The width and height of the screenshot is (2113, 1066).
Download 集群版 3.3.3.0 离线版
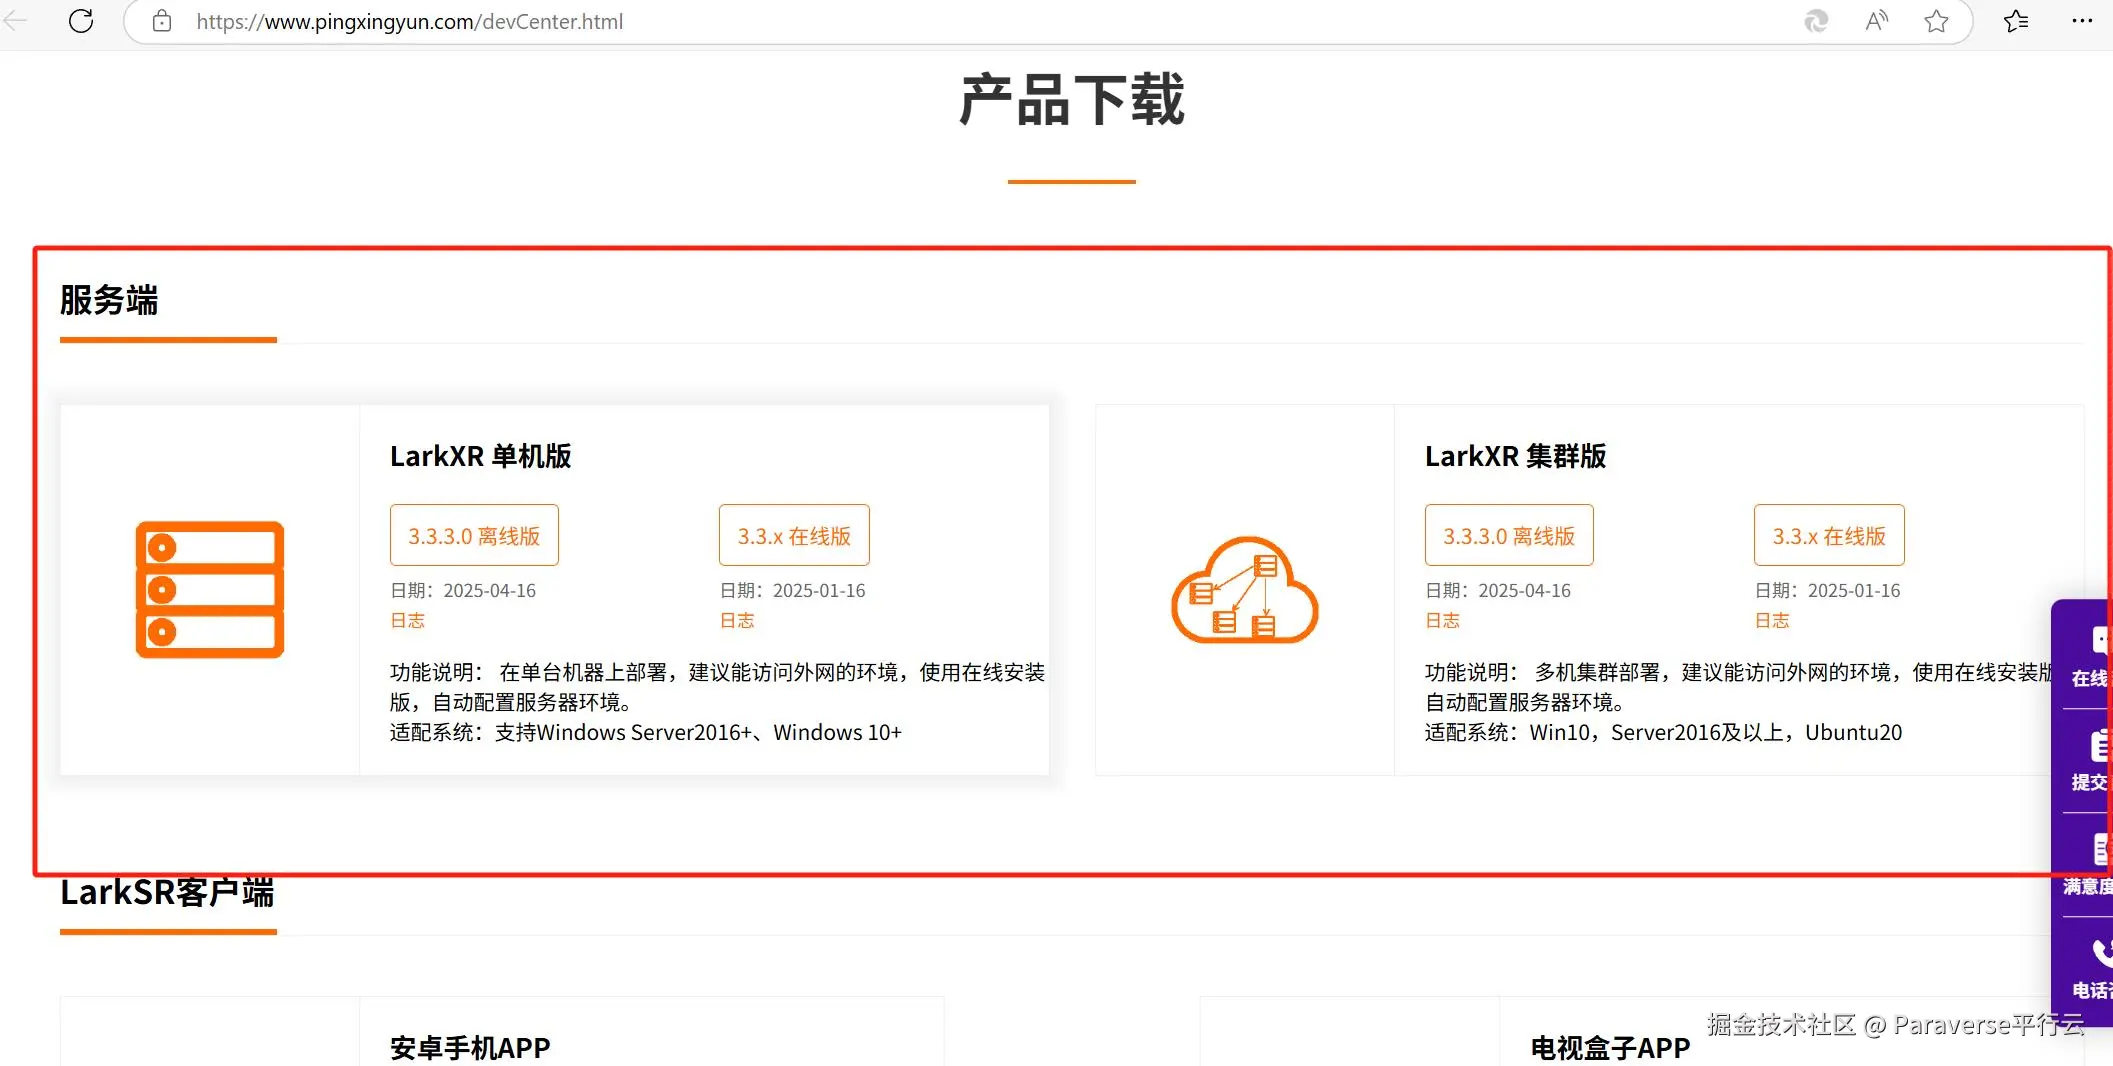[x=1509, y=535]
